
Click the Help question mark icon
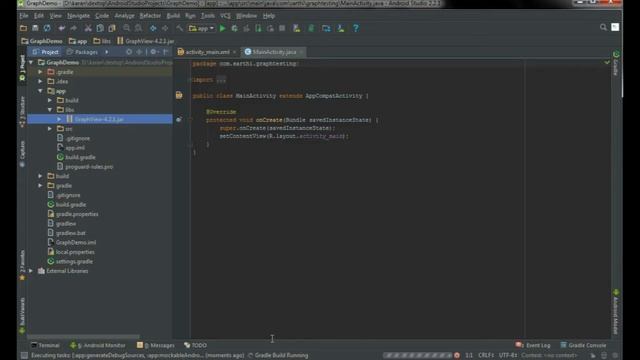click(356, 28)
